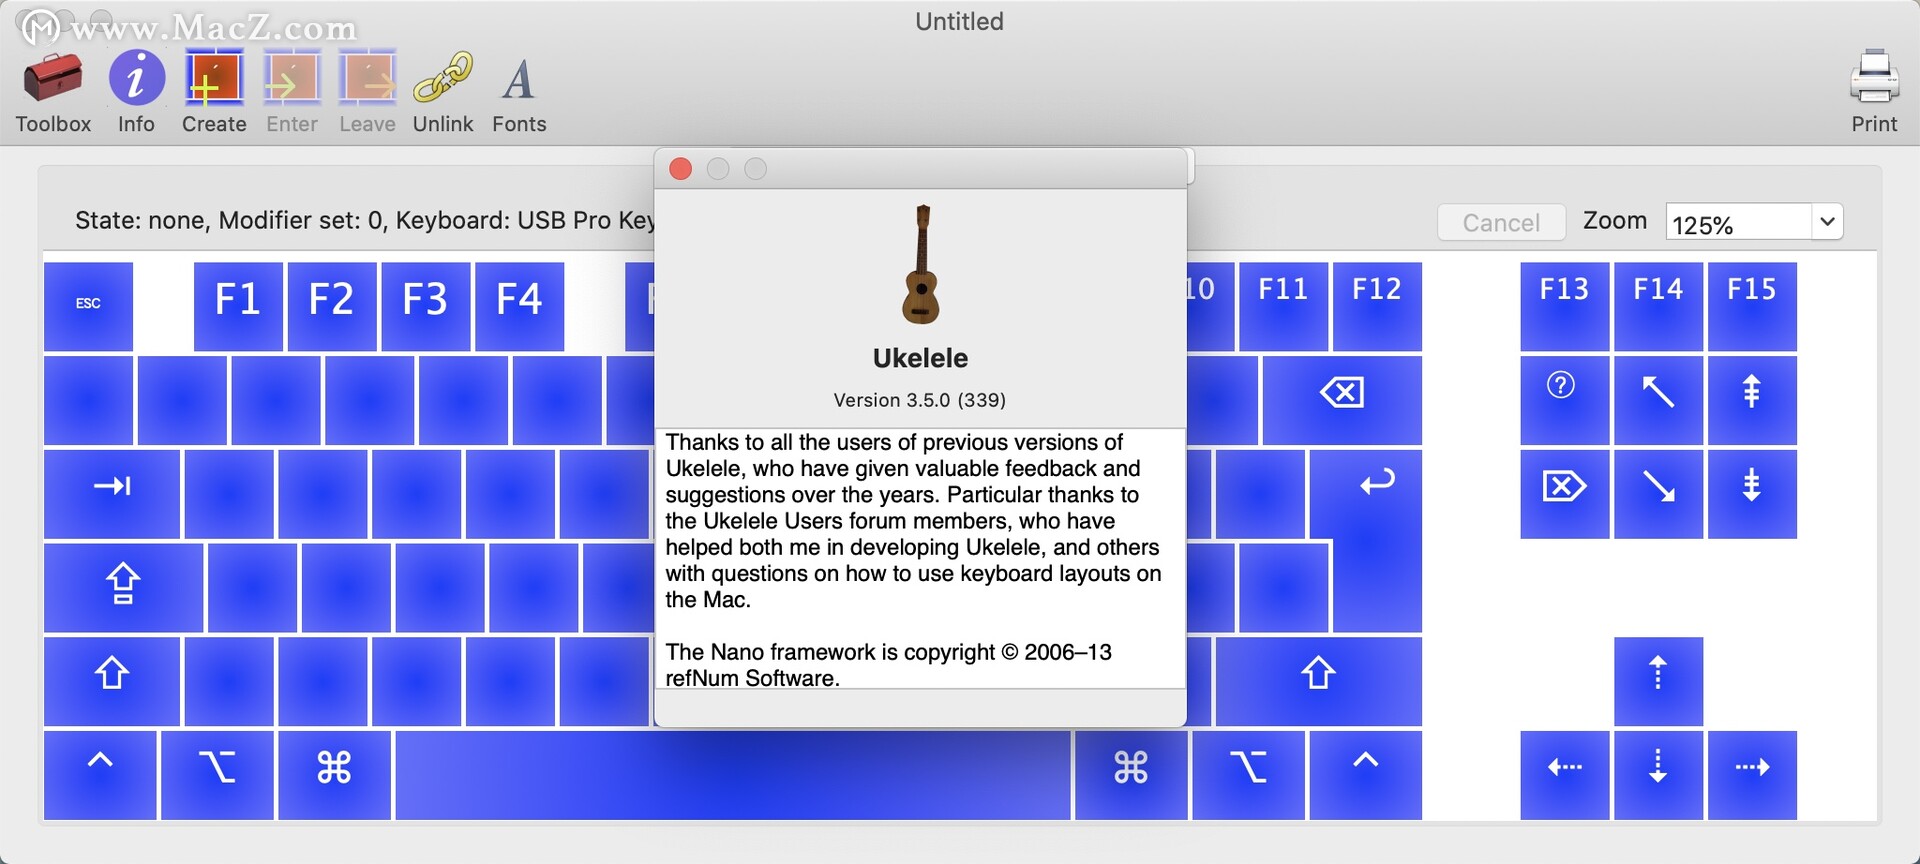This screenshot has height=864, width=1920.
Task: Select the F3 key
Action: click(426, 306)
